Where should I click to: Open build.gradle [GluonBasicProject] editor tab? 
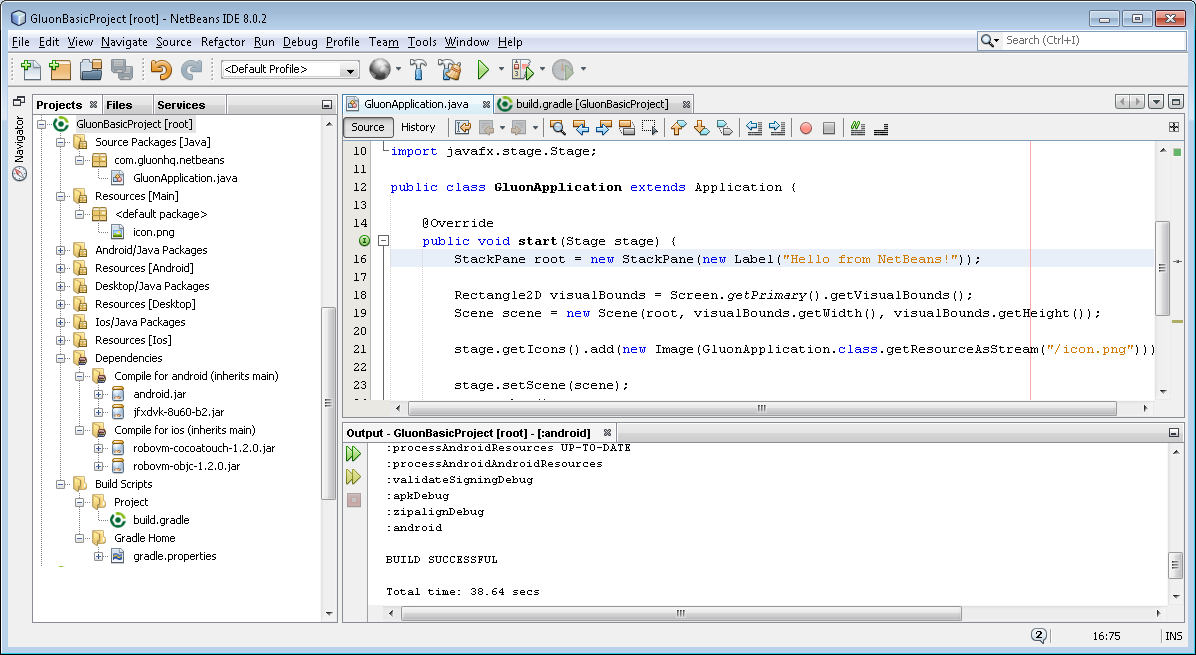click(592, 104)
